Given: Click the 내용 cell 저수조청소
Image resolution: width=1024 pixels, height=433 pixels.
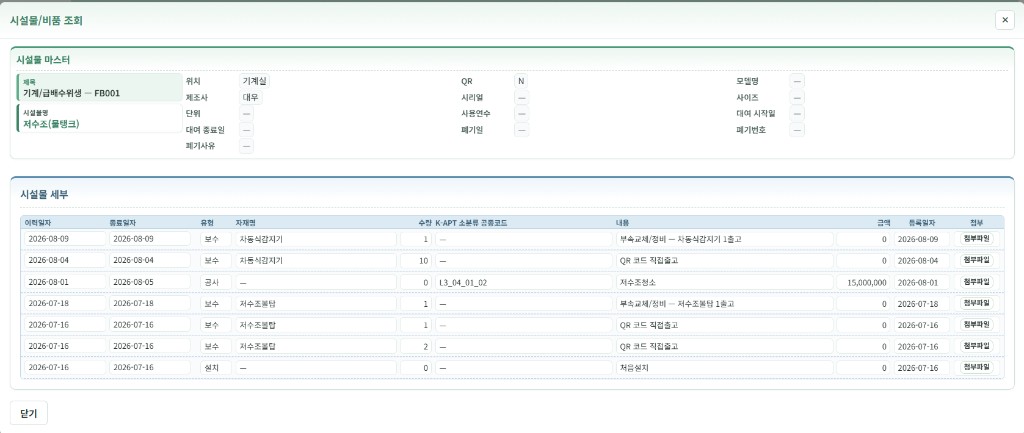Looking at the screenshot, I should point(724,282).
